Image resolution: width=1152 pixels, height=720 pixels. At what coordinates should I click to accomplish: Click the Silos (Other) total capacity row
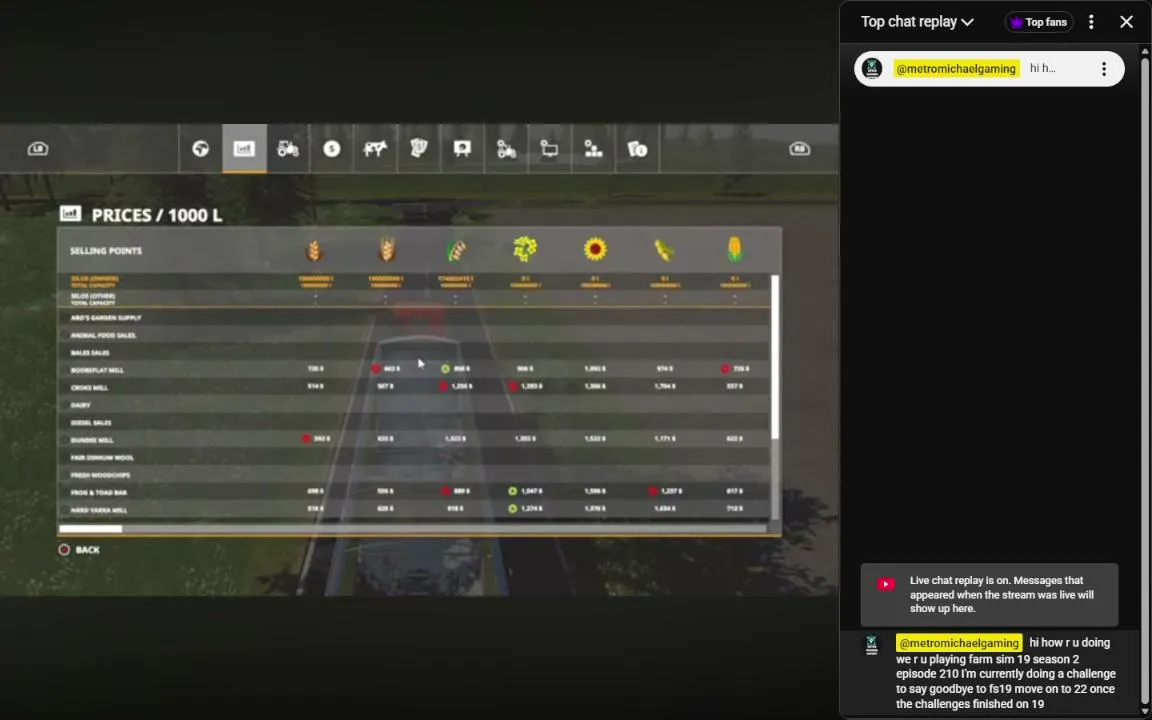tap(414, 299)
